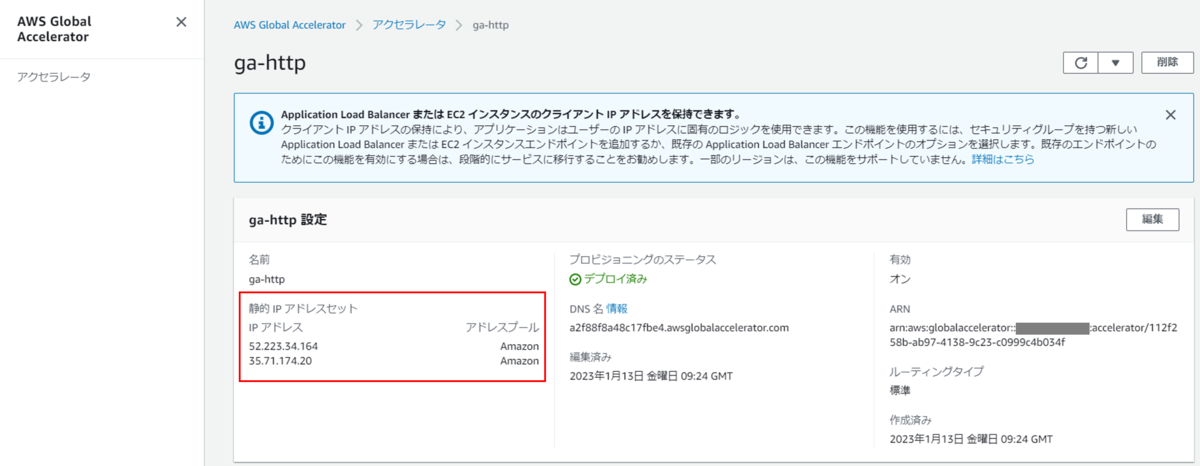
Task: Select アクセラレータ in the sidebar
Action: [x=54, y=77]
